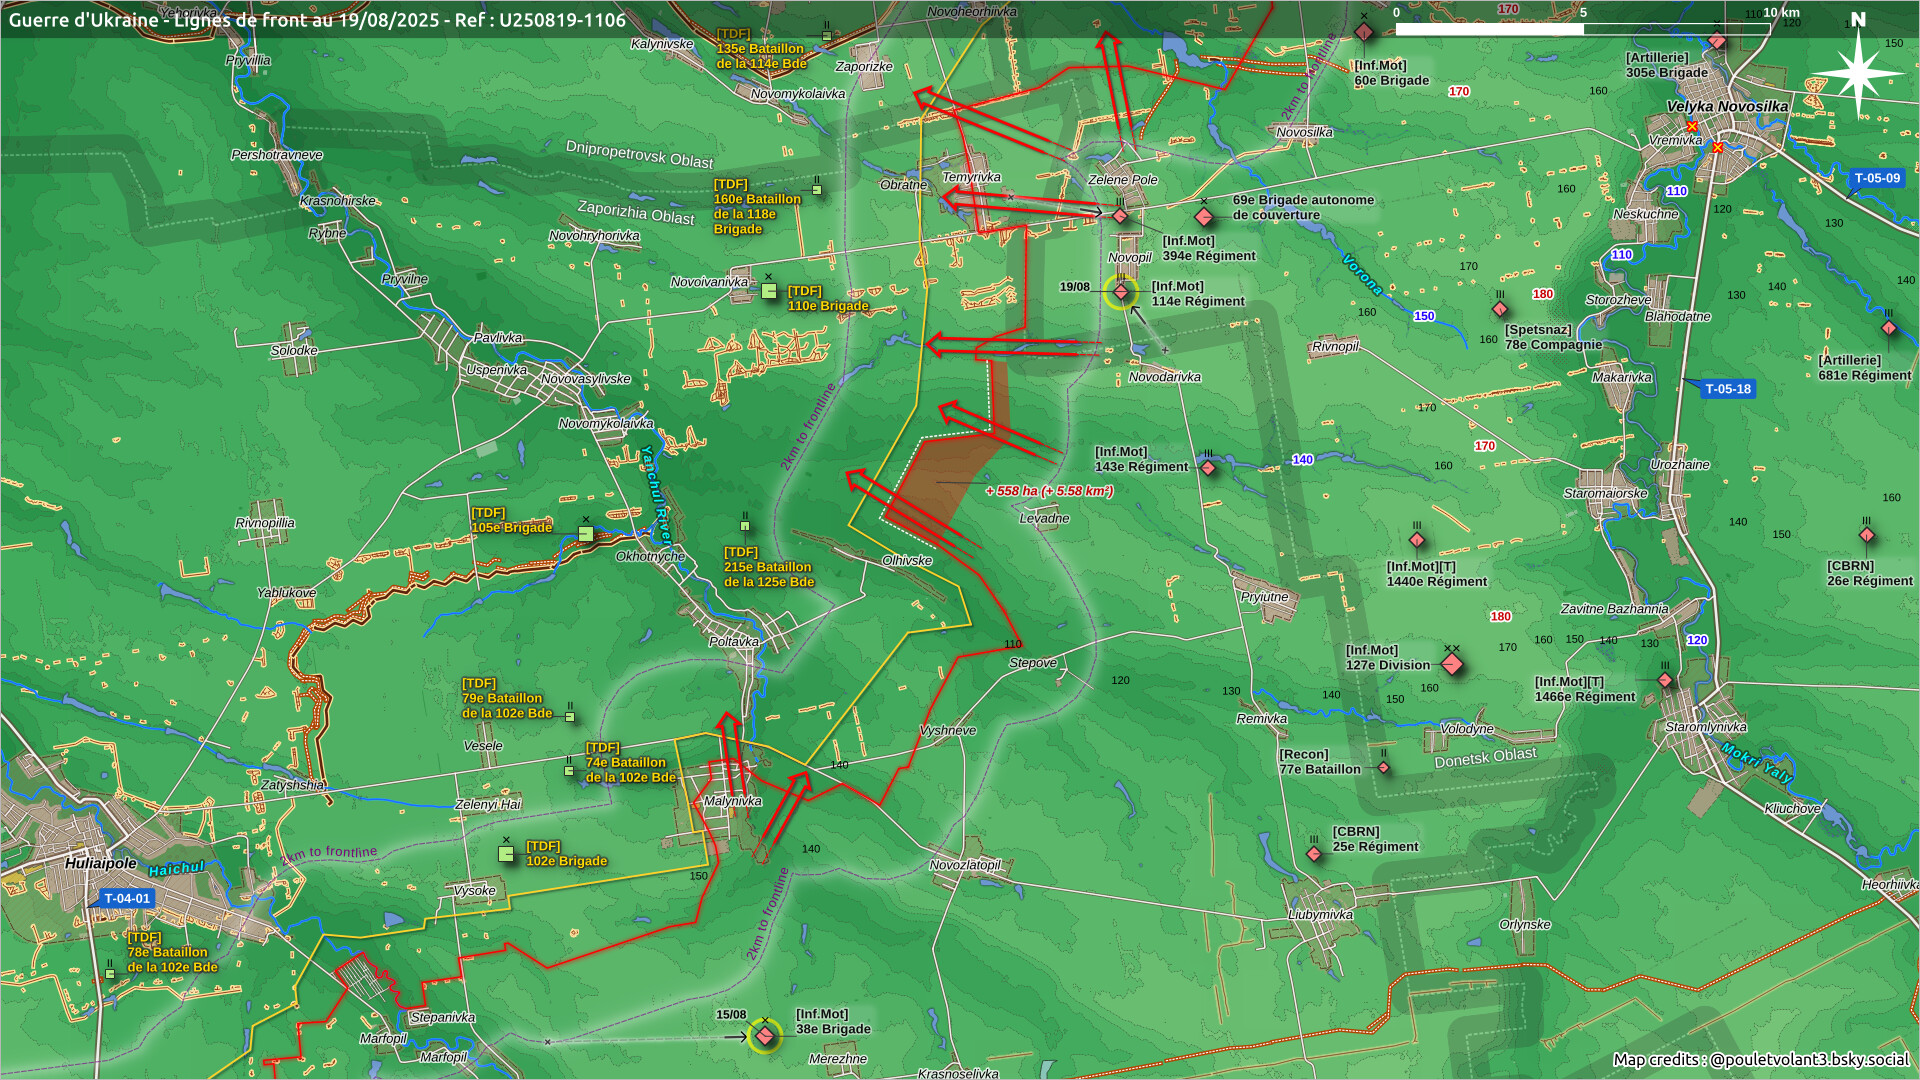Click the 102e Brigade green unit icon

coord(506,854)
